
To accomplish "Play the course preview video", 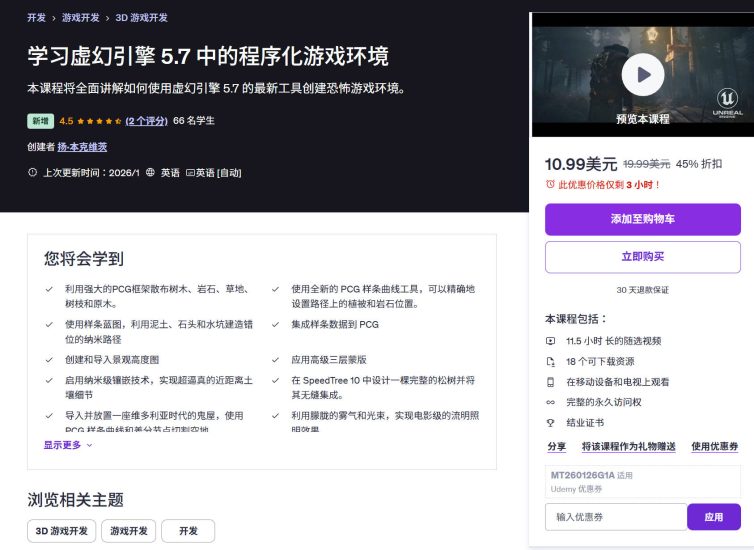I will pyautogui.click(x=642, y=74).
